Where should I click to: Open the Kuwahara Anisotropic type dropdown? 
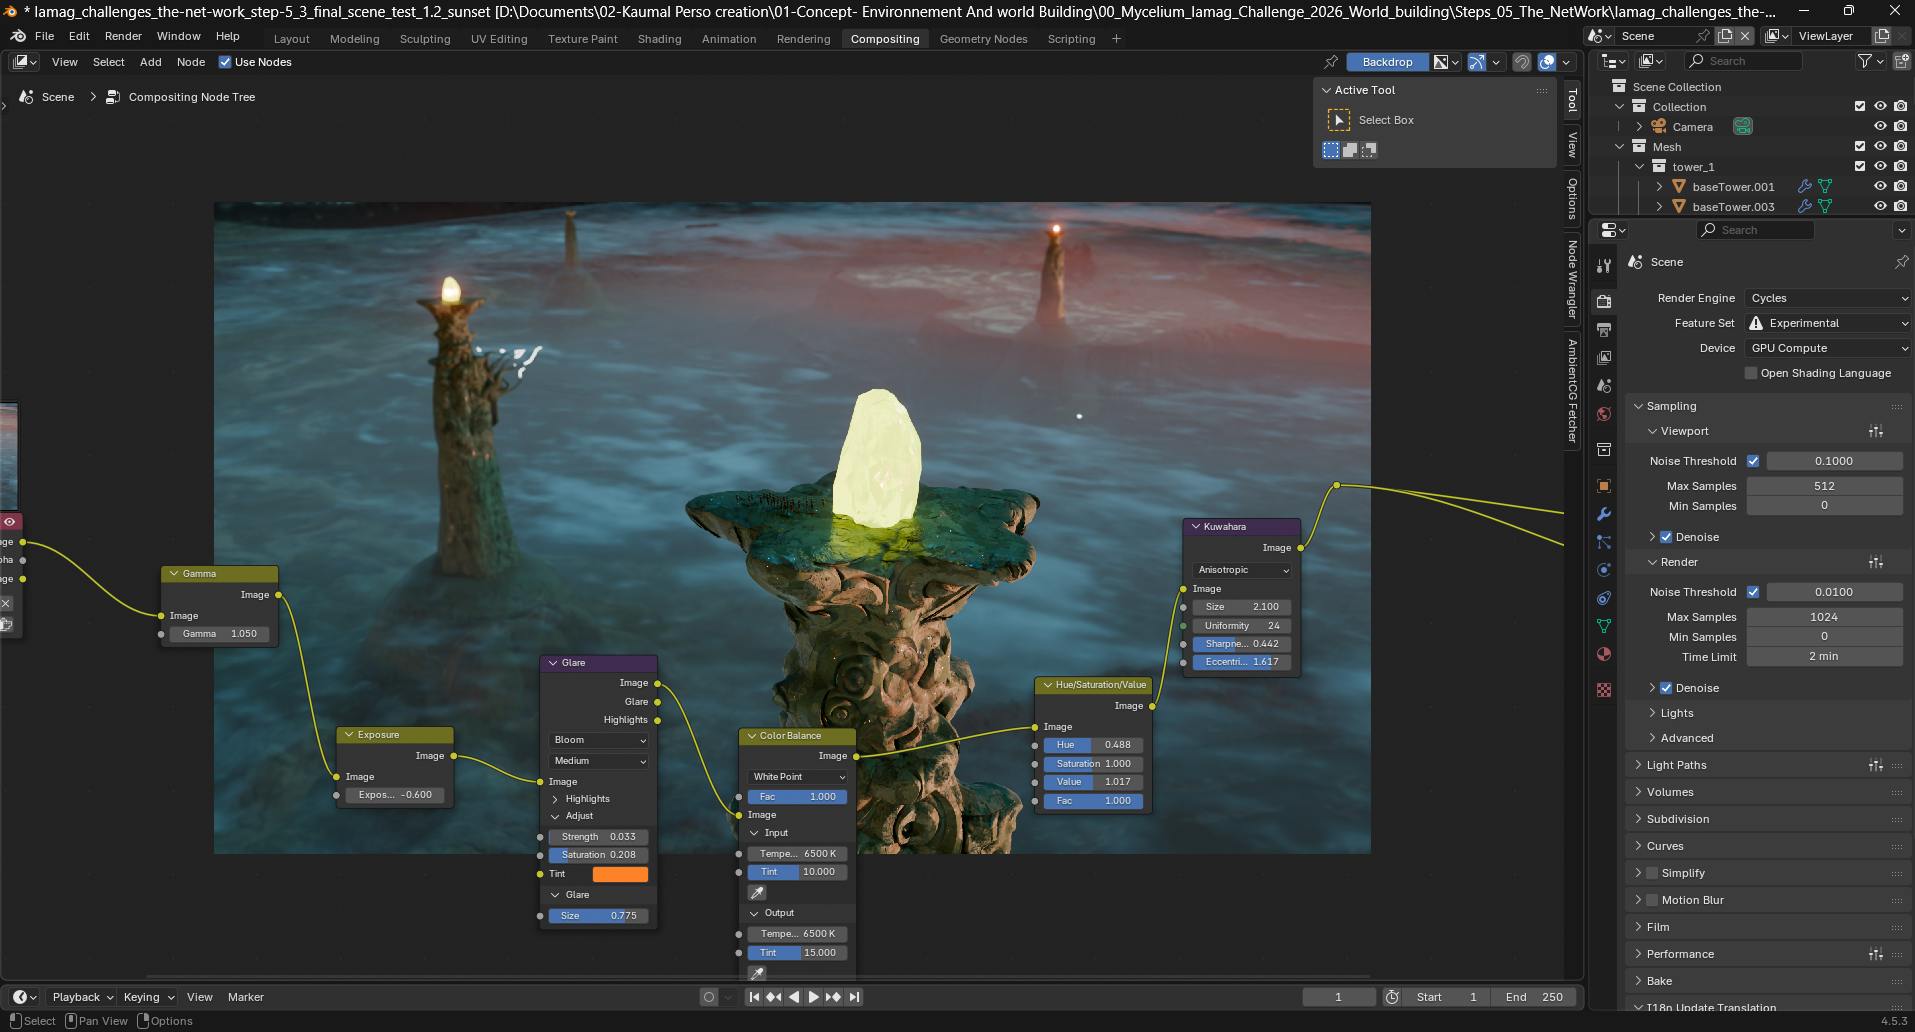[1242, 570]
